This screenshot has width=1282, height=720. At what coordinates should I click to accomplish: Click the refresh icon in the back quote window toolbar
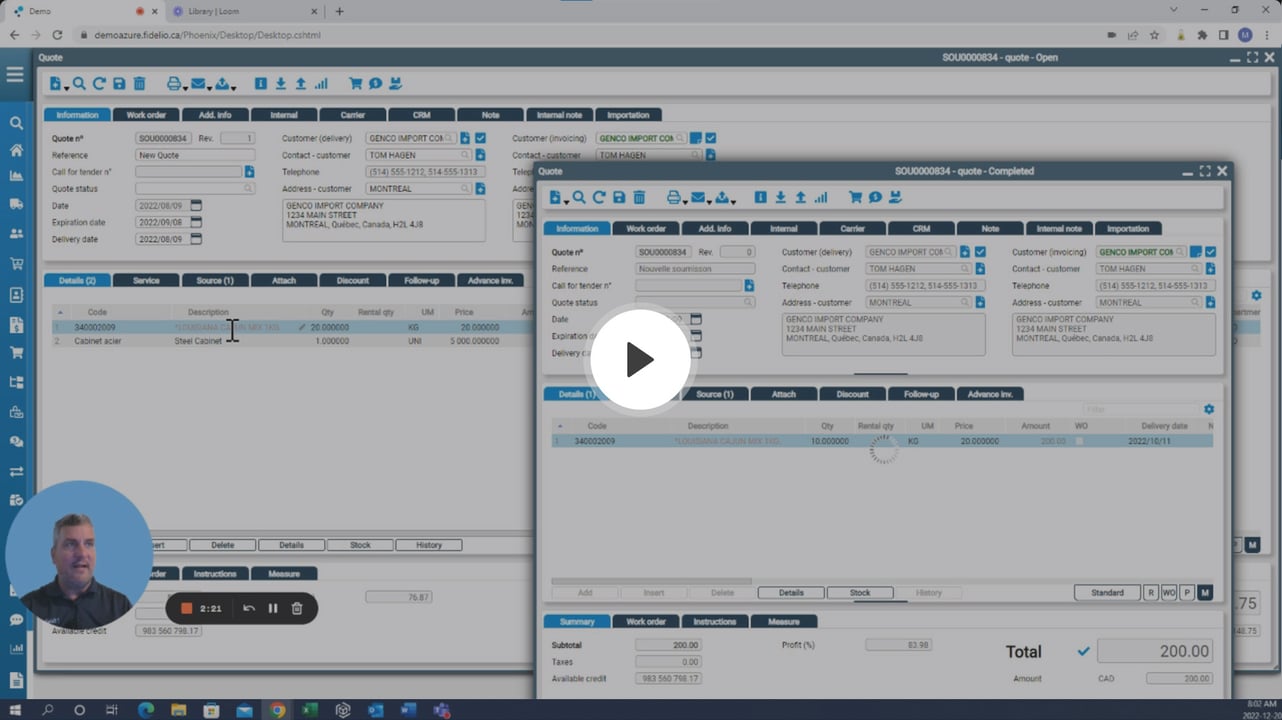pos(99,84)
